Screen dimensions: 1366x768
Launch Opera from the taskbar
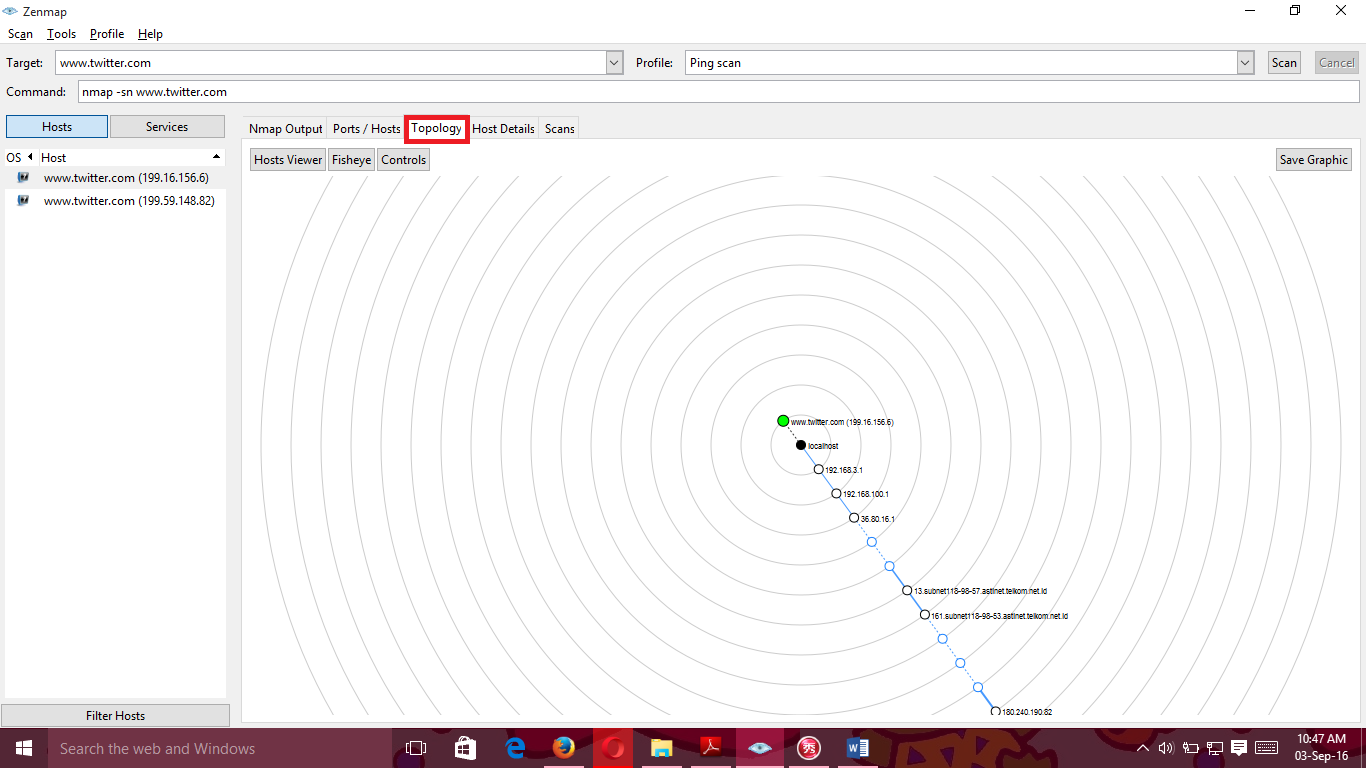tap(613, 747)
